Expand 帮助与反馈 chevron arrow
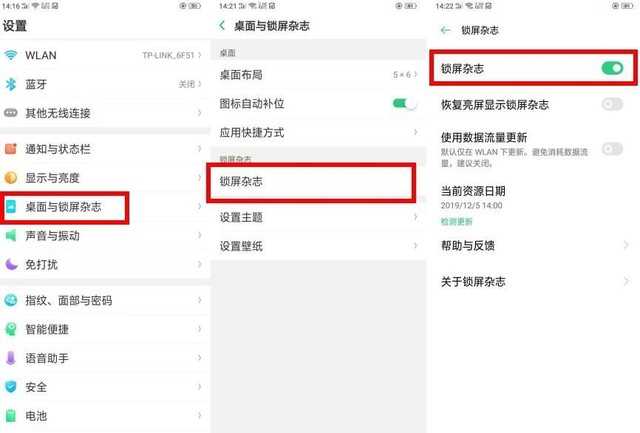Image resolution: width=640 pixels, height=433 pixels. 626,245
